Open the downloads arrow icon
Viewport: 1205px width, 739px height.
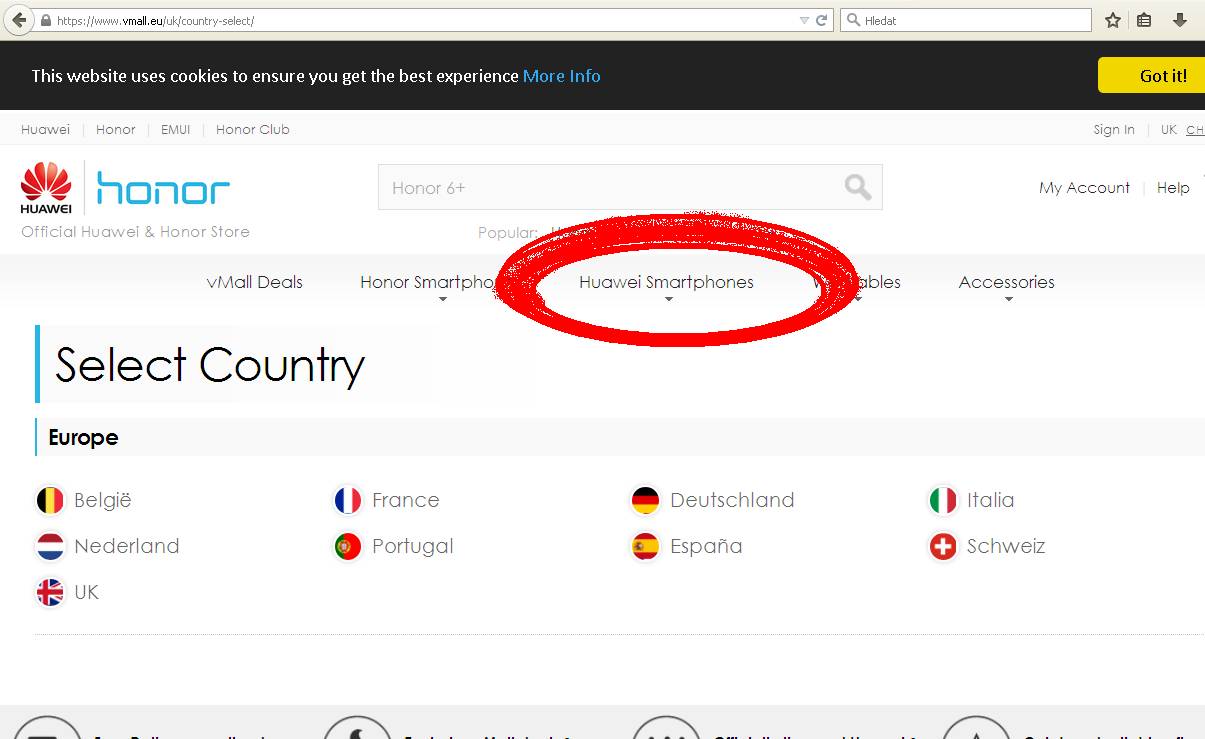1180,20
